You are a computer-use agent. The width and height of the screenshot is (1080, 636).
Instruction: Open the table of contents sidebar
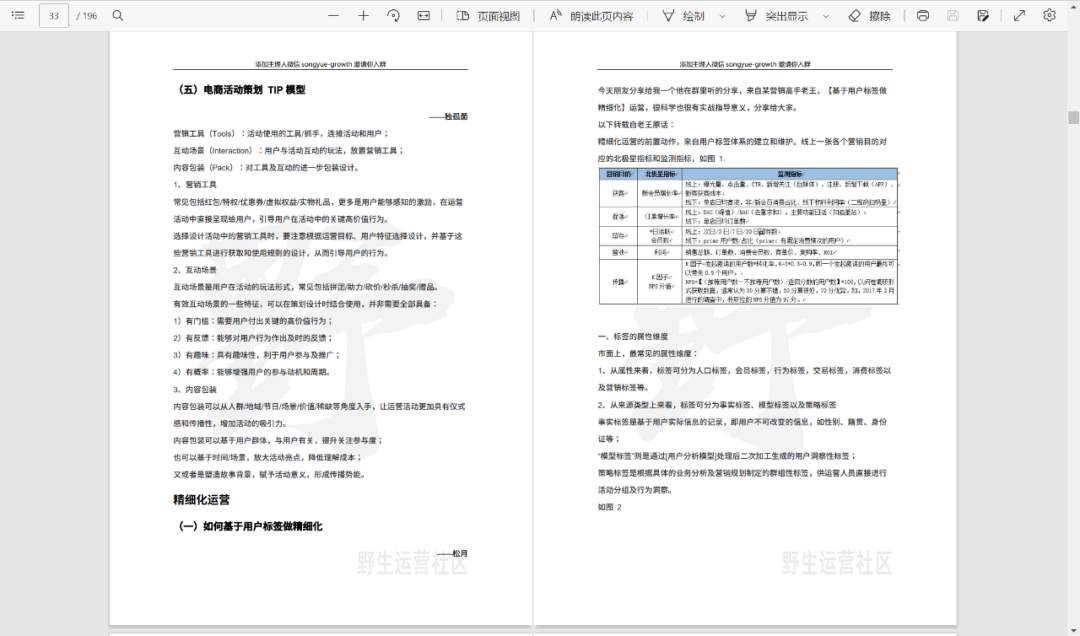click(x=19, y=15)
